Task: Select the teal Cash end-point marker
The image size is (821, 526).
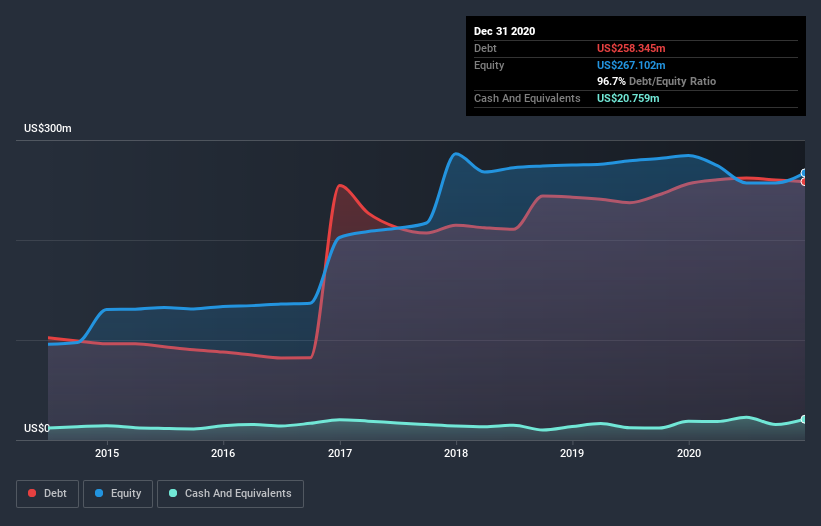Action: tap(803, 419)
